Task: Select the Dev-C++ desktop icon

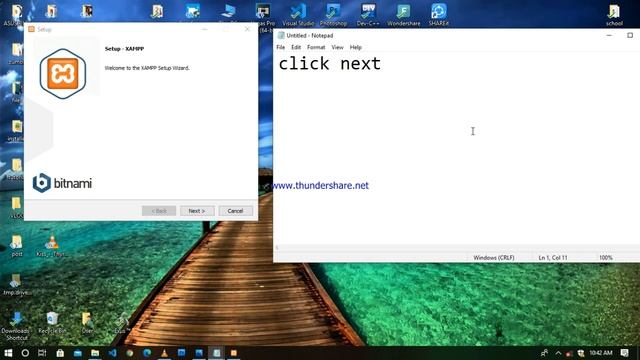Action: (368, 15)
